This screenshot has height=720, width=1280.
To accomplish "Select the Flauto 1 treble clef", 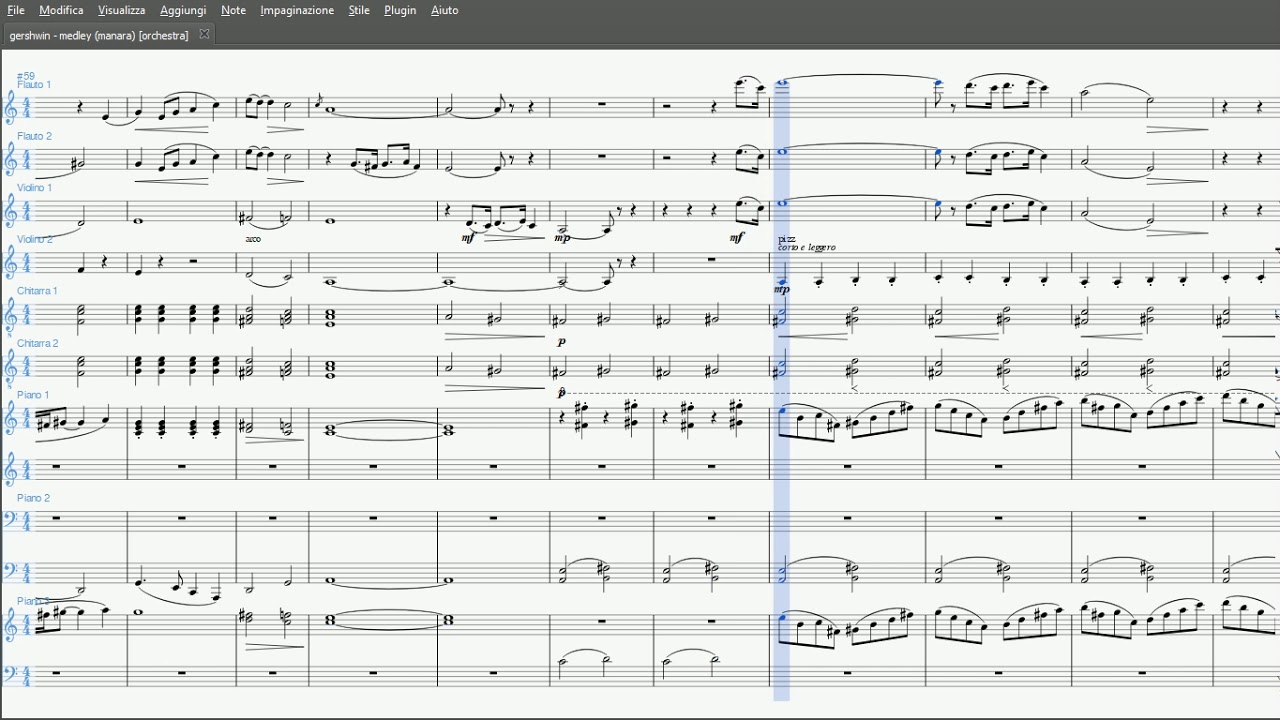I will click(x=11, y=105).
